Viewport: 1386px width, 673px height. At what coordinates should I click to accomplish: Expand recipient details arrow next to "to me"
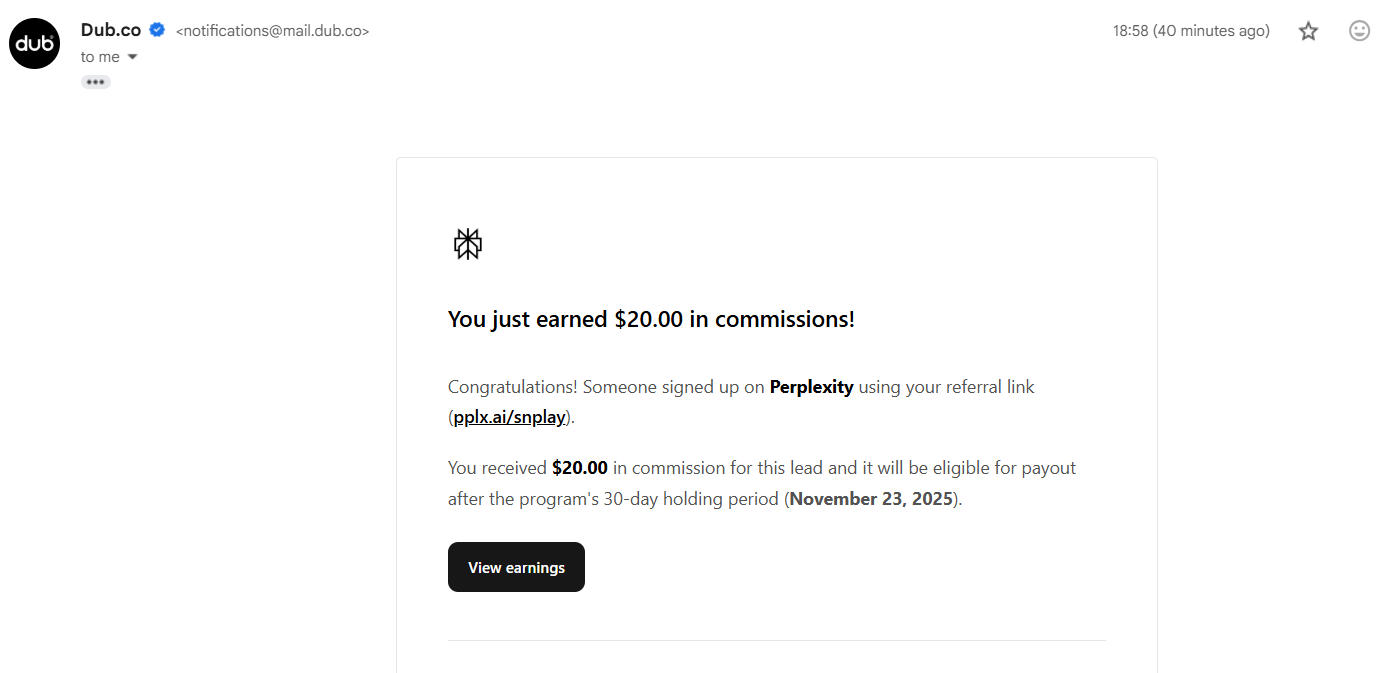[133, 57]
